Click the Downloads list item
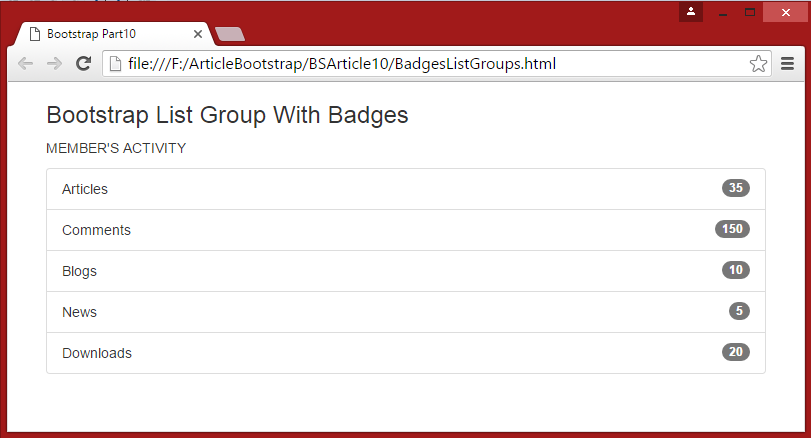 point(97,353)
